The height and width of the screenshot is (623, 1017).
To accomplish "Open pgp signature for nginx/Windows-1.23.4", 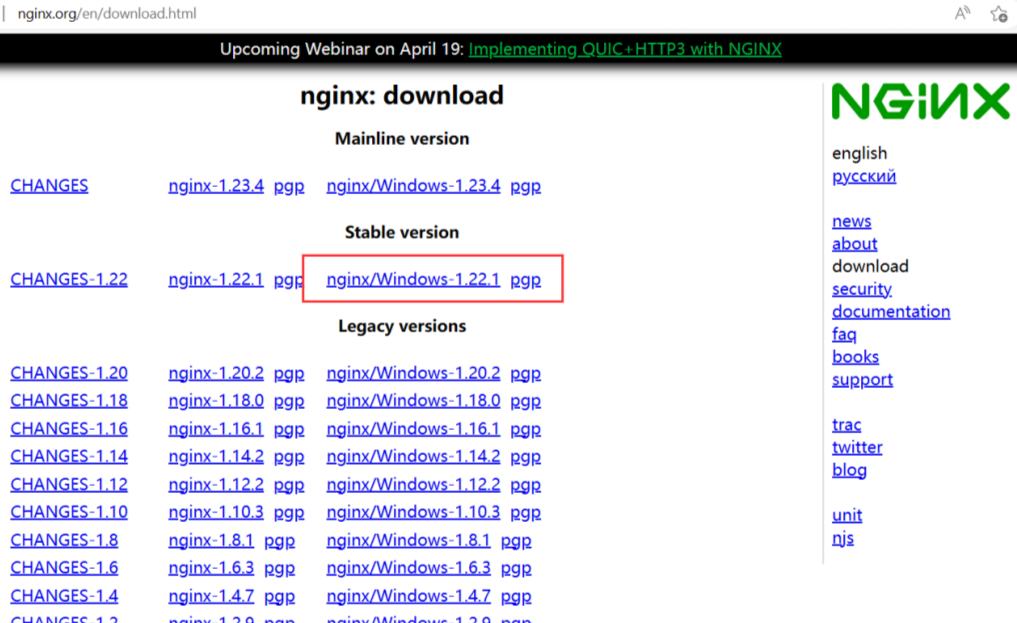I will pyautogui.click(x=525, y=187).
